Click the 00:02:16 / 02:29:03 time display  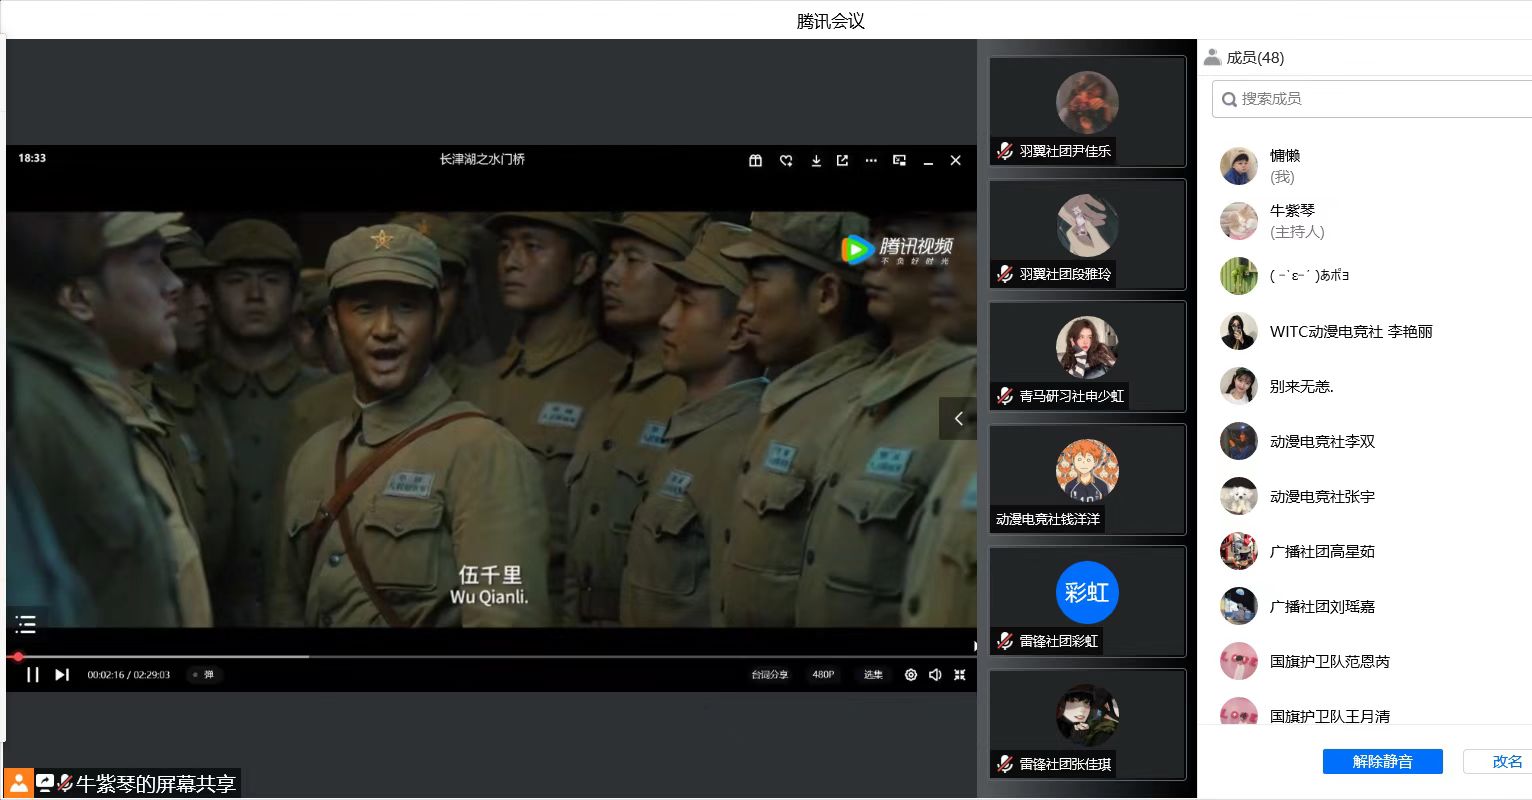[129, 675]
